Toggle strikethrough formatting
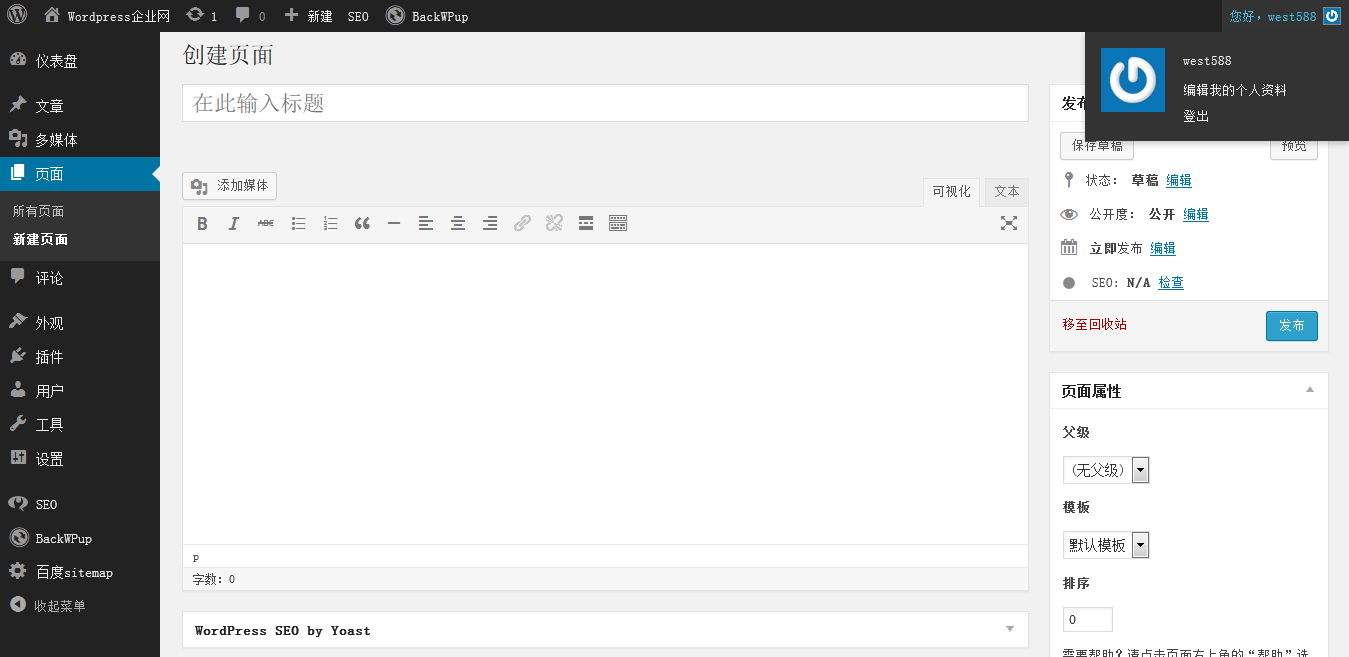The image size is (1349, 657). 266,224
